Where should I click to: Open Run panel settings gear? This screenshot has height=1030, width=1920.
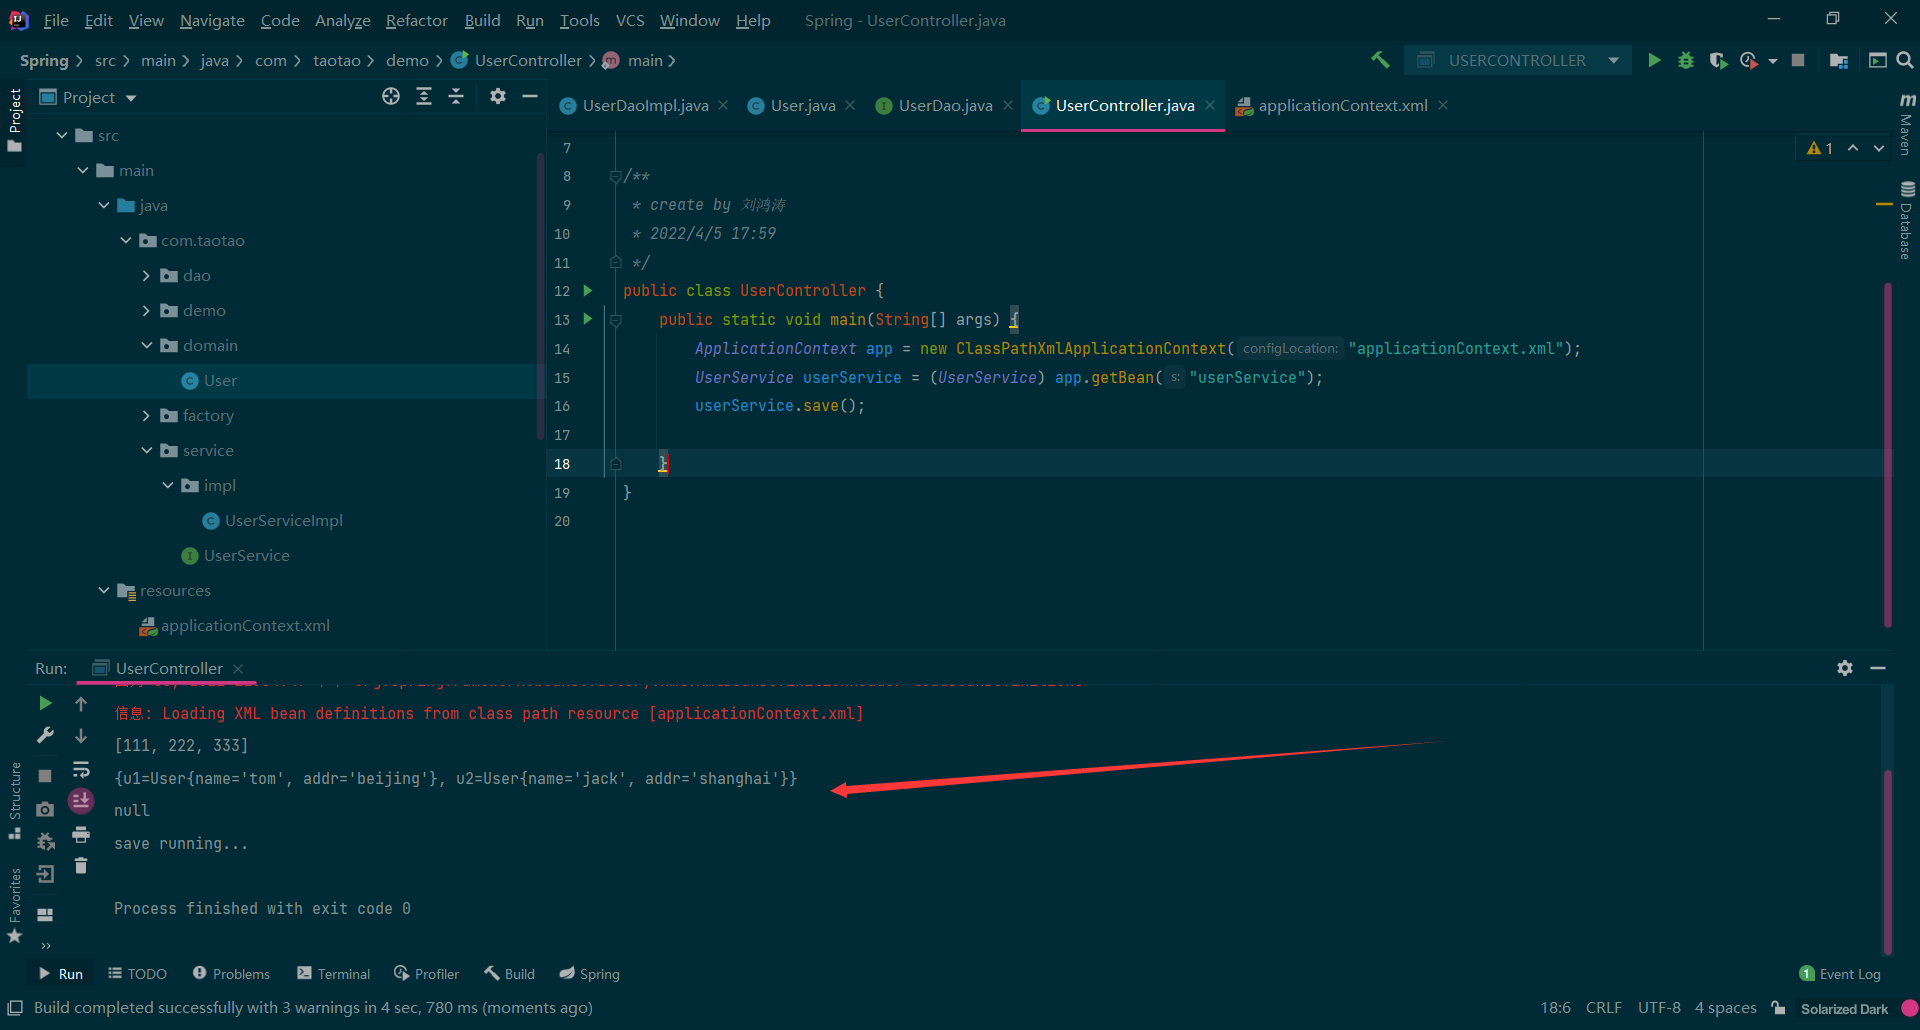coord(1845,668)
